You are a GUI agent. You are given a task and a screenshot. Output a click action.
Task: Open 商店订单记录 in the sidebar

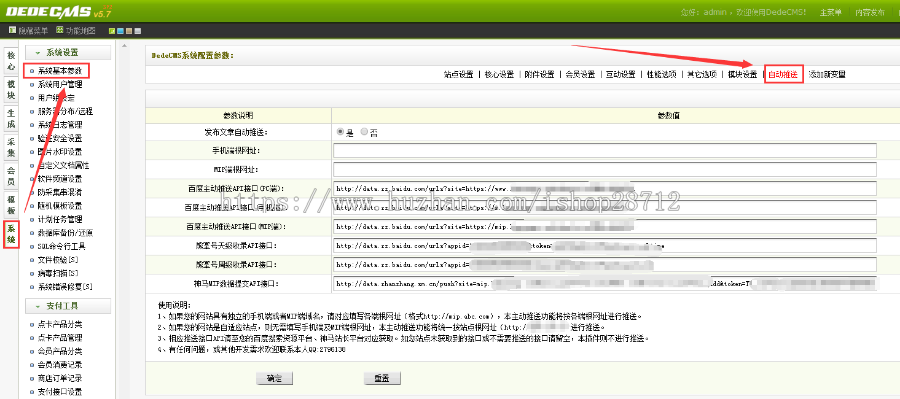click(60, 378)
